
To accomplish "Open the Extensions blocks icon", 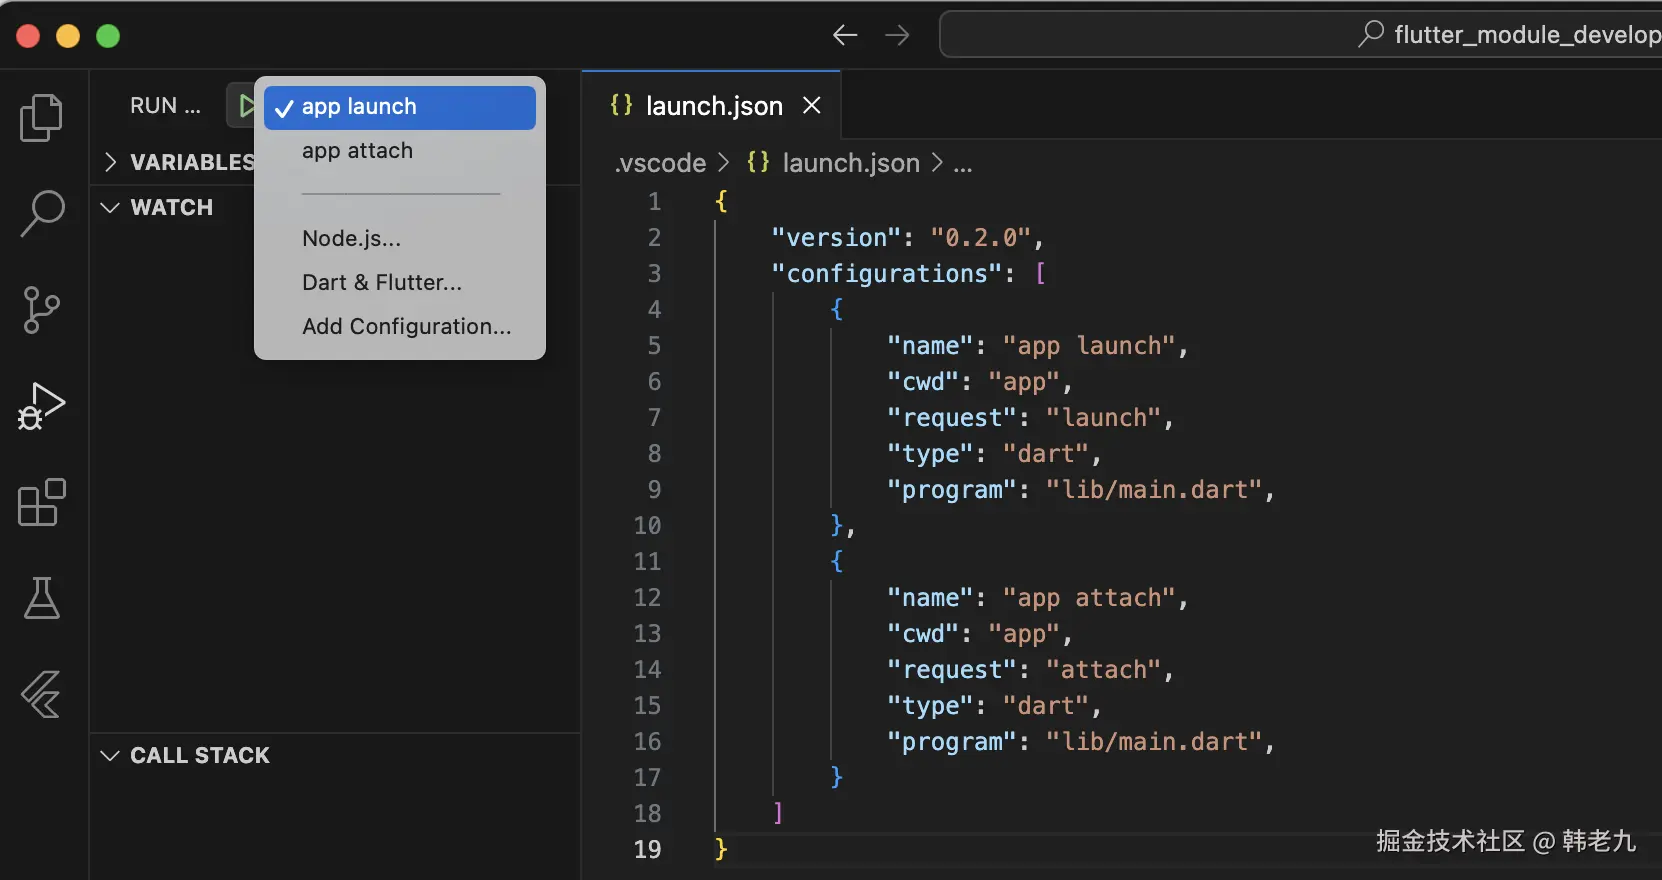I will coord(42,502).
